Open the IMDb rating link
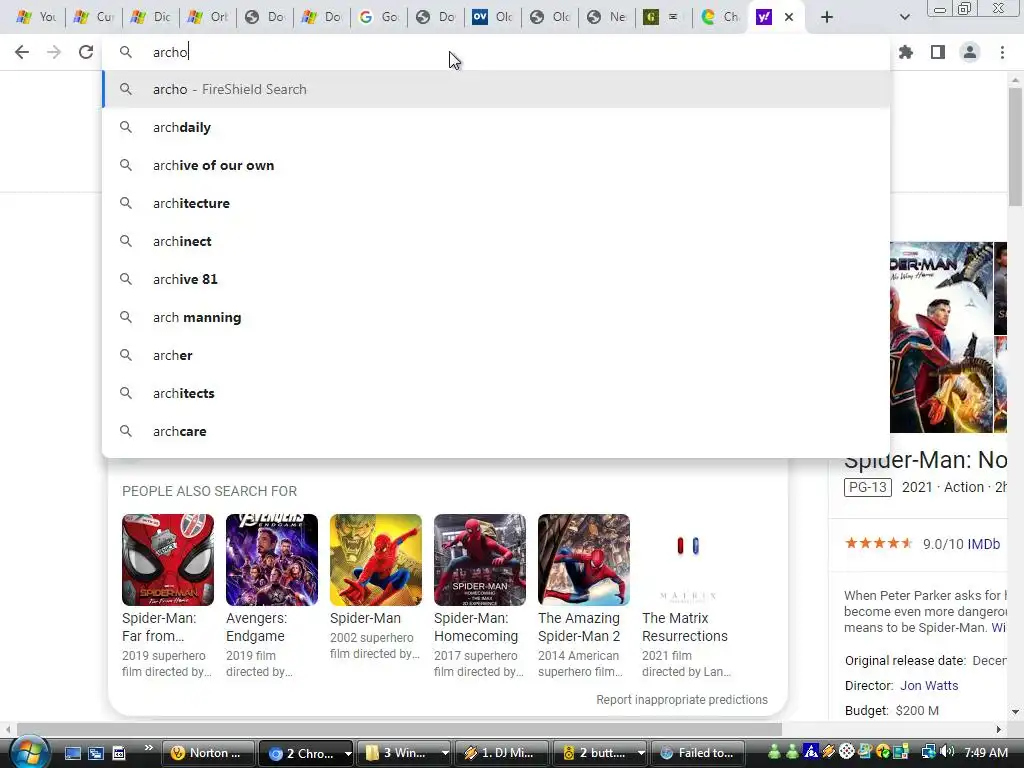The image size is (1024, 768). tap(984, 544)
